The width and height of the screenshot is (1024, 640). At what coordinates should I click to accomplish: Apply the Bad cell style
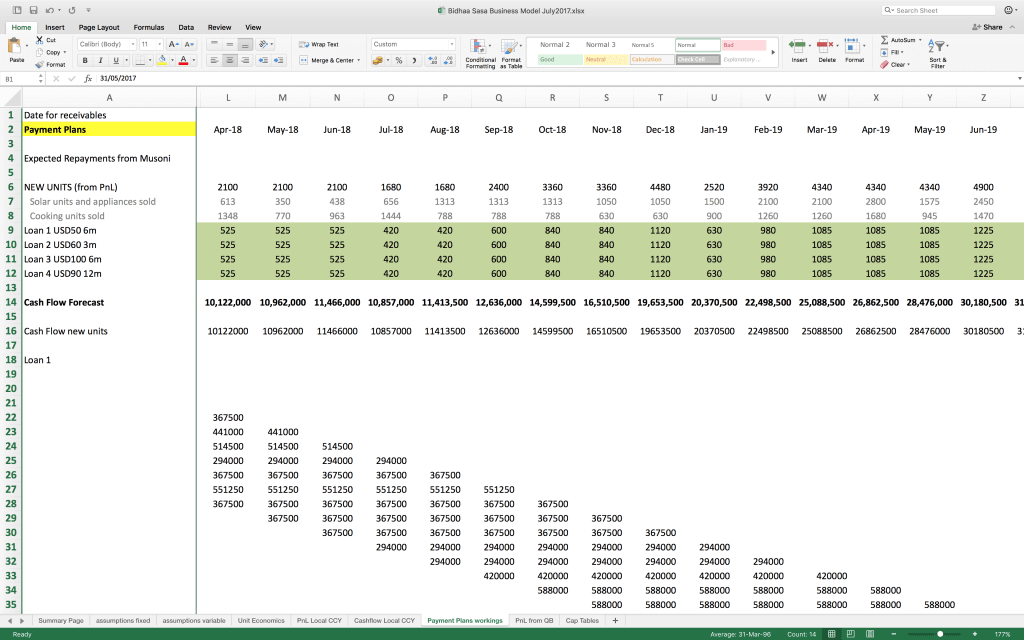pos(743,45)
